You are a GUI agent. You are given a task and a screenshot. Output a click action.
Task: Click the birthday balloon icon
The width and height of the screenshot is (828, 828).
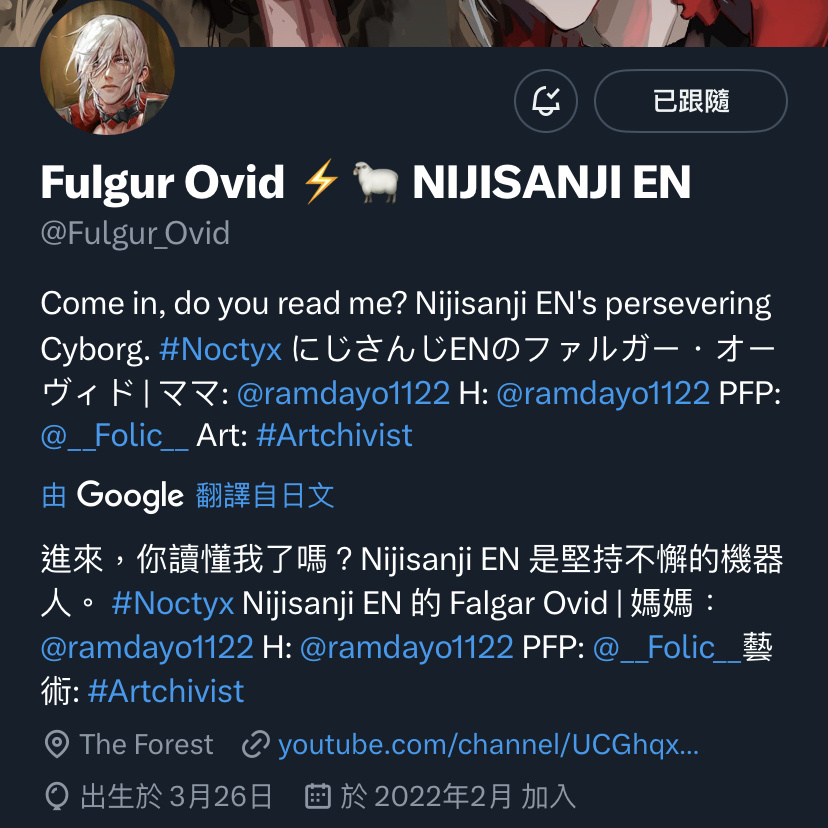[57, 796]
